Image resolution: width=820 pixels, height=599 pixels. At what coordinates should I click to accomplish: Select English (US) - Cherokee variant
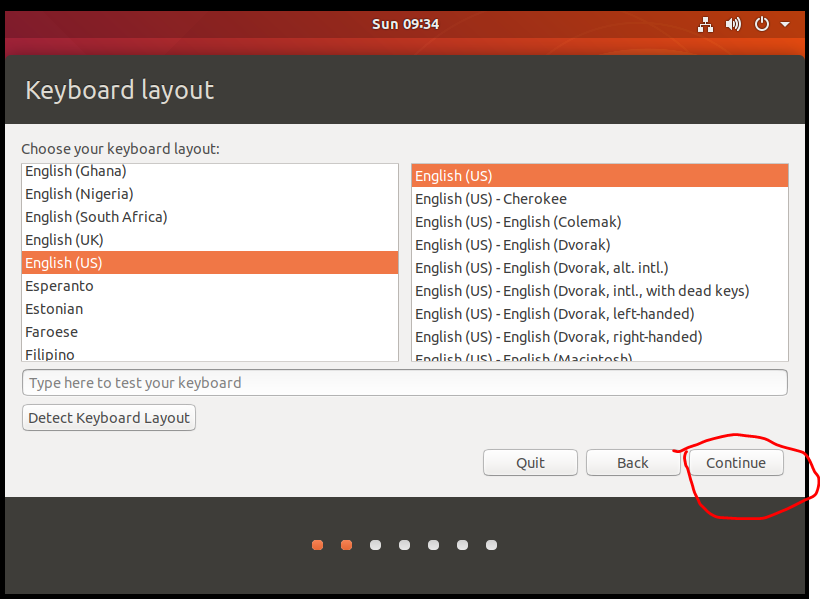600,199
